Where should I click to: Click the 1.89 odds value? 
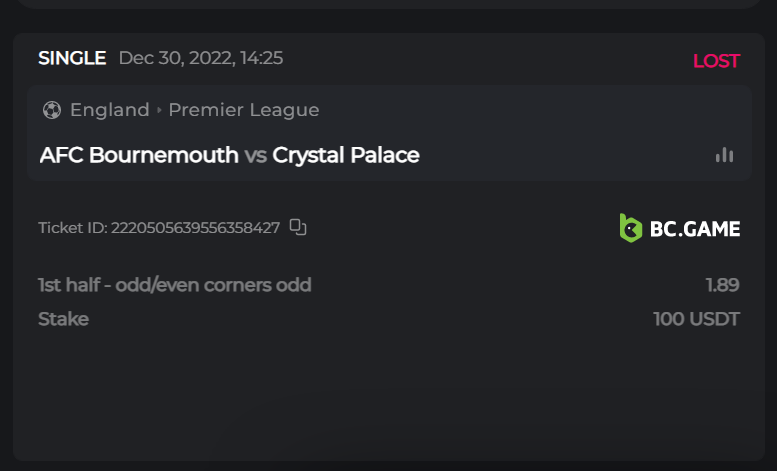pyautogui.click(x=722, y=285)
